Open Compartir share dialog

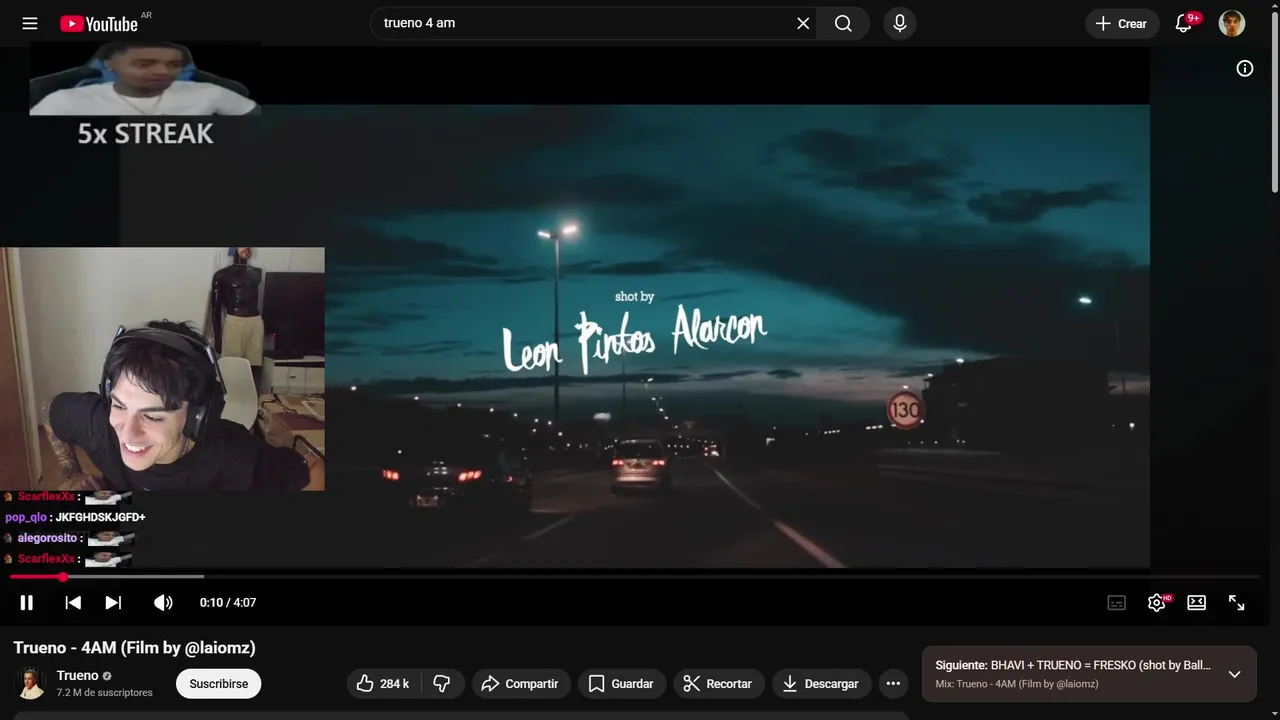[520, 684]
